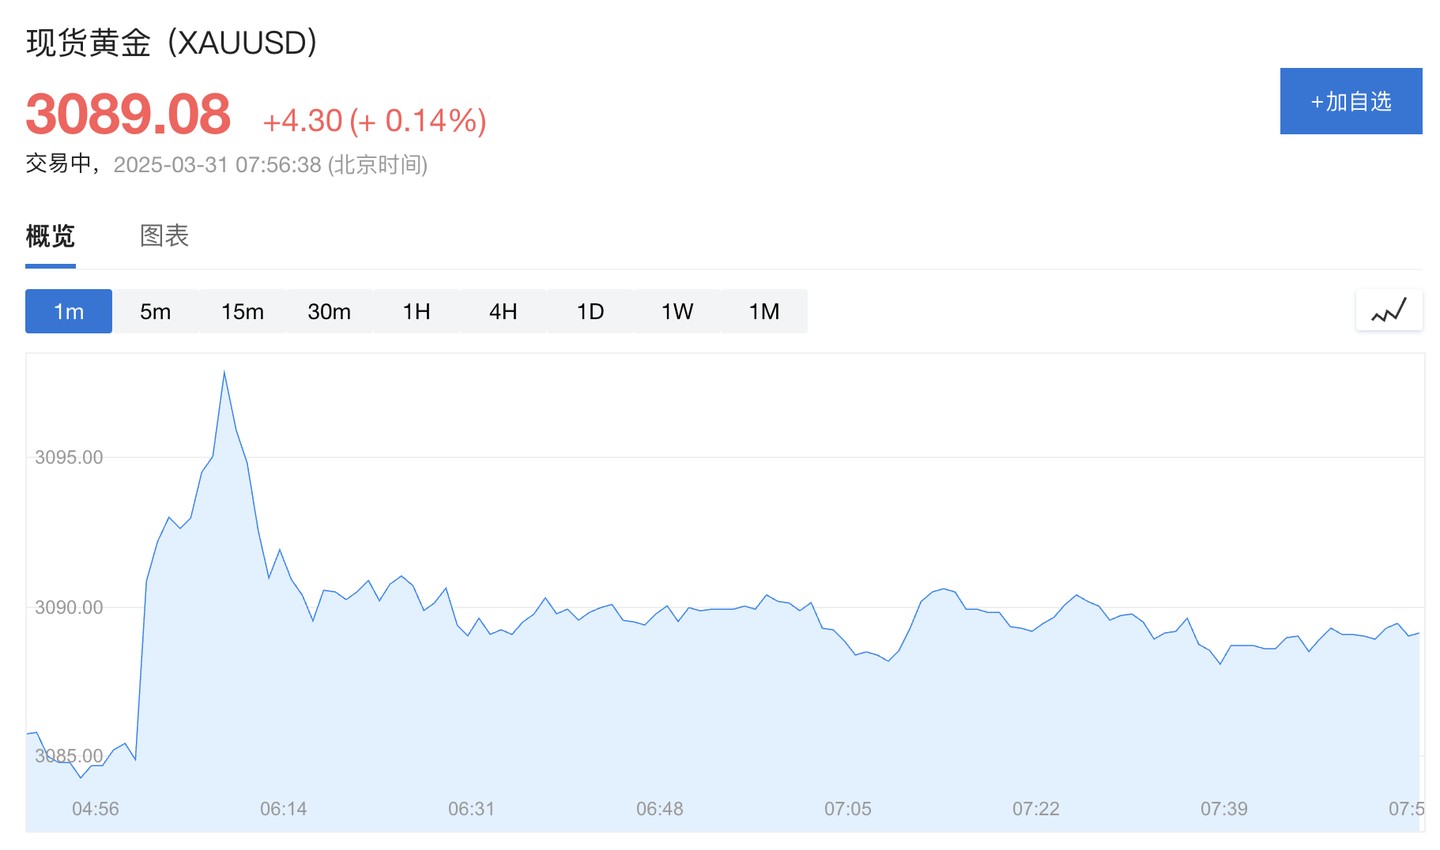
Task: Switch to the 15m timeframe
Action: tap(242, 311)
